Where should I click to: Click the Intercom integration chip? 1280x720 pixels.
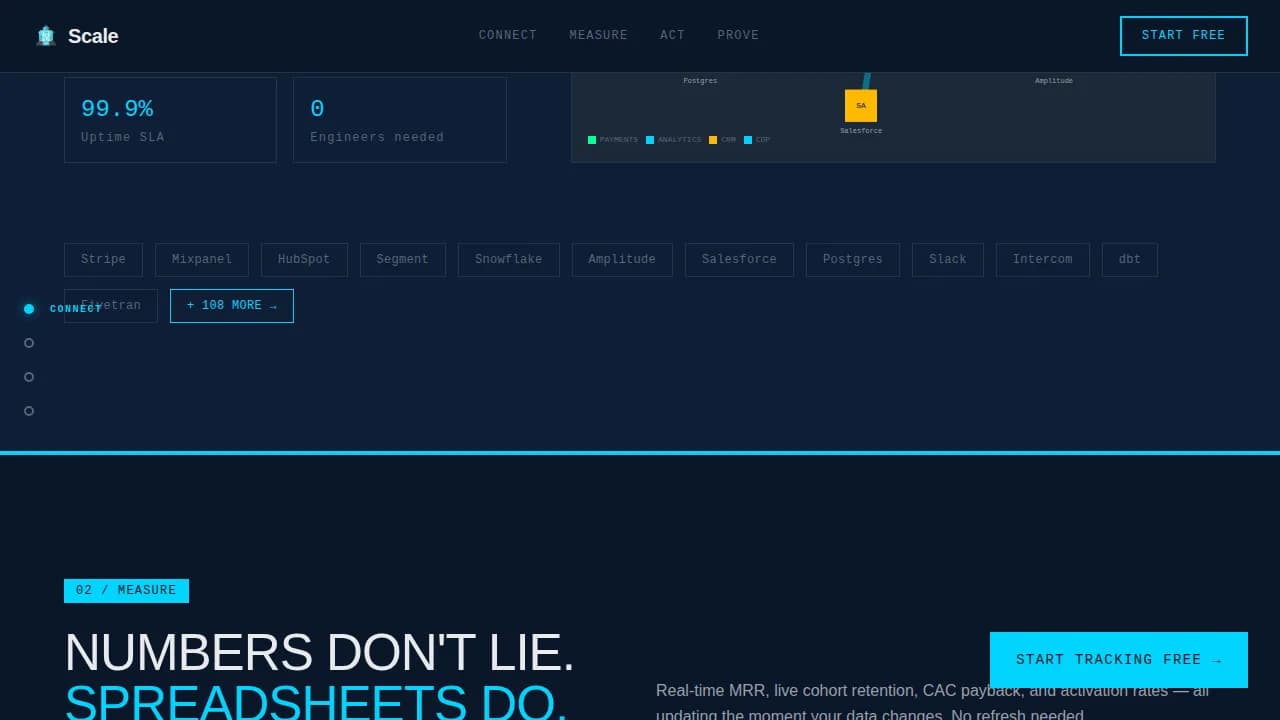(1043, 260)
